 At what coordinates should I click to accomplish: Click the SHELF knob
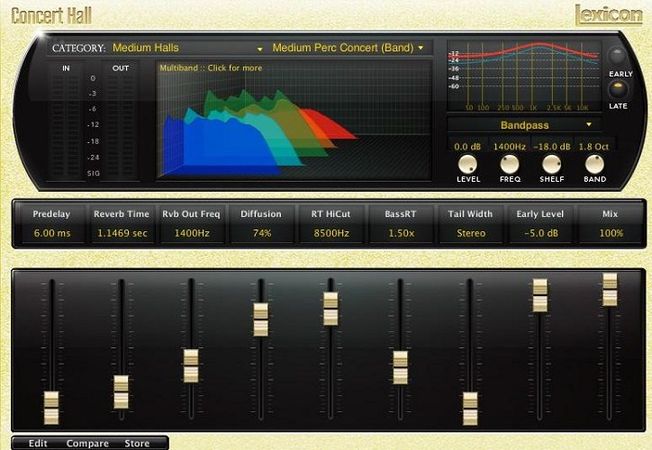550,165
